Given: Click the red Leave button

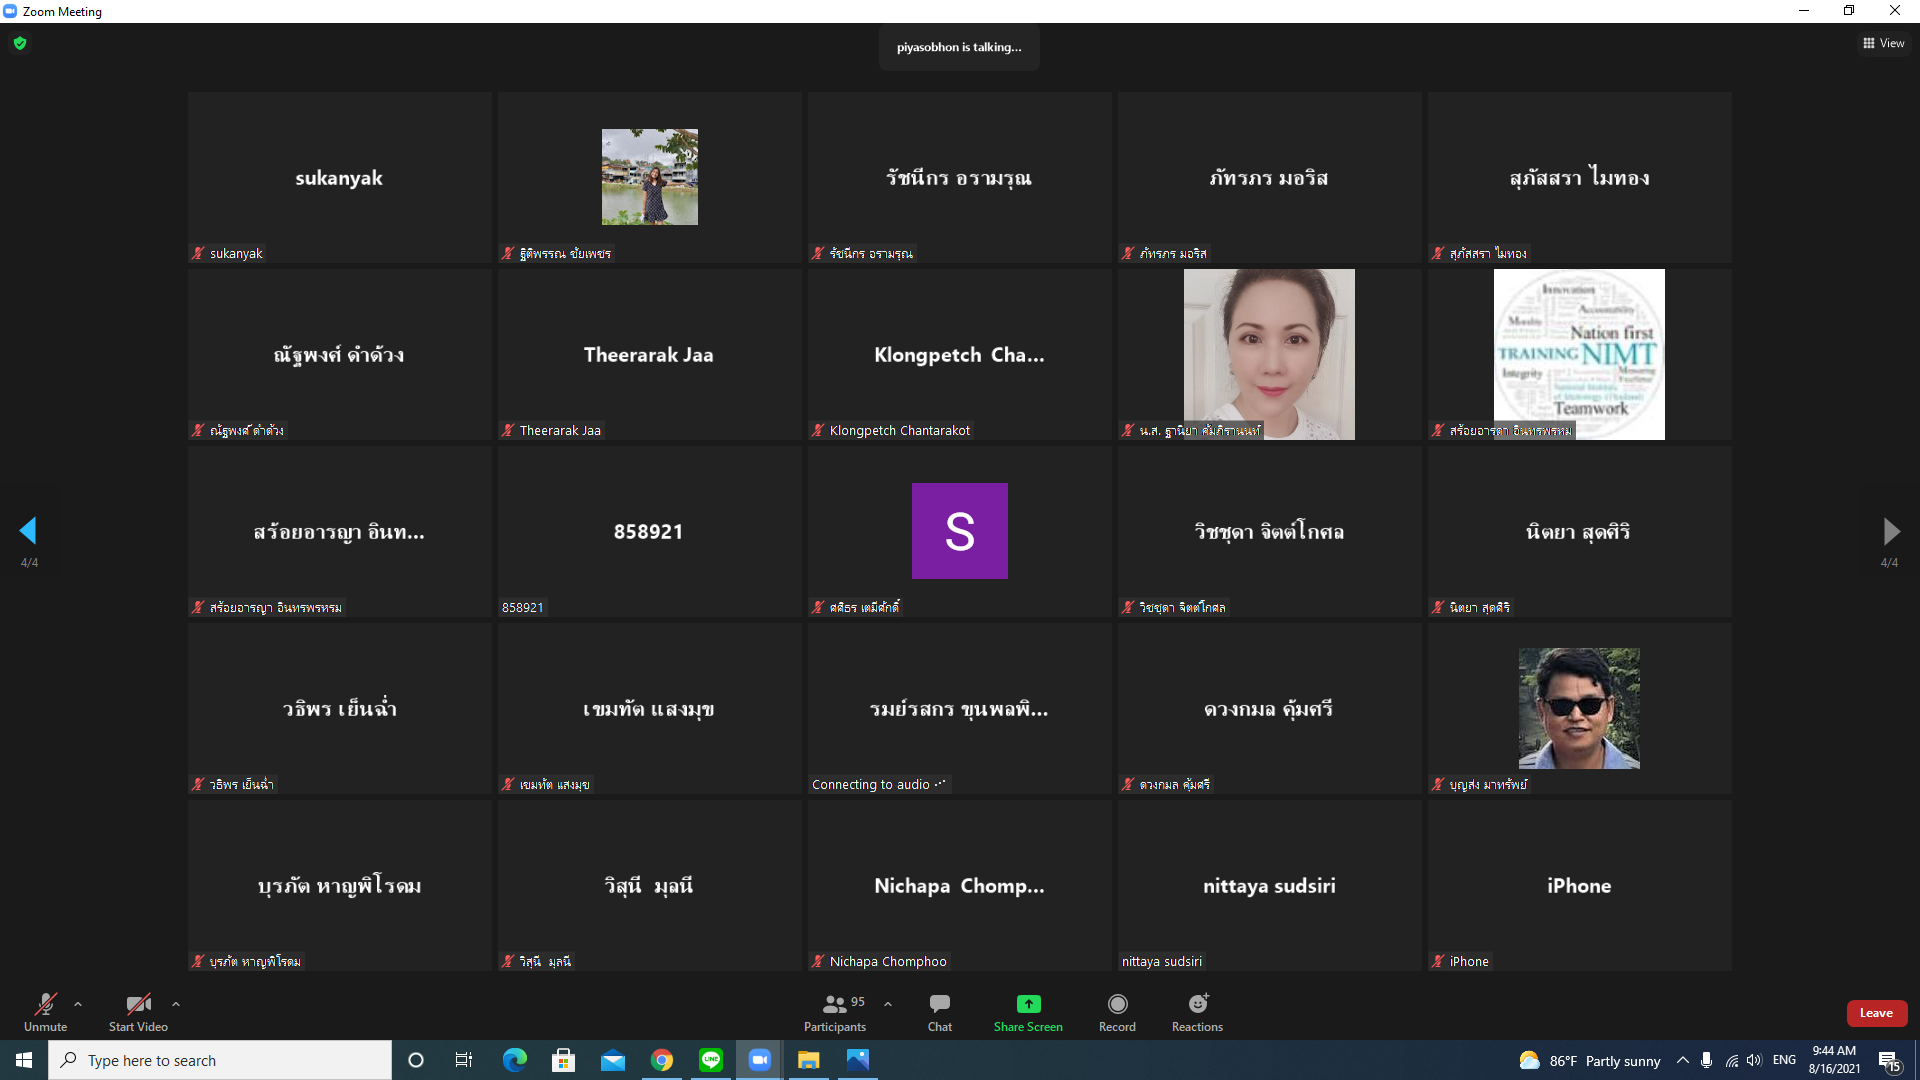Looking at the screenshot, I should [x=1876, y=1013].
